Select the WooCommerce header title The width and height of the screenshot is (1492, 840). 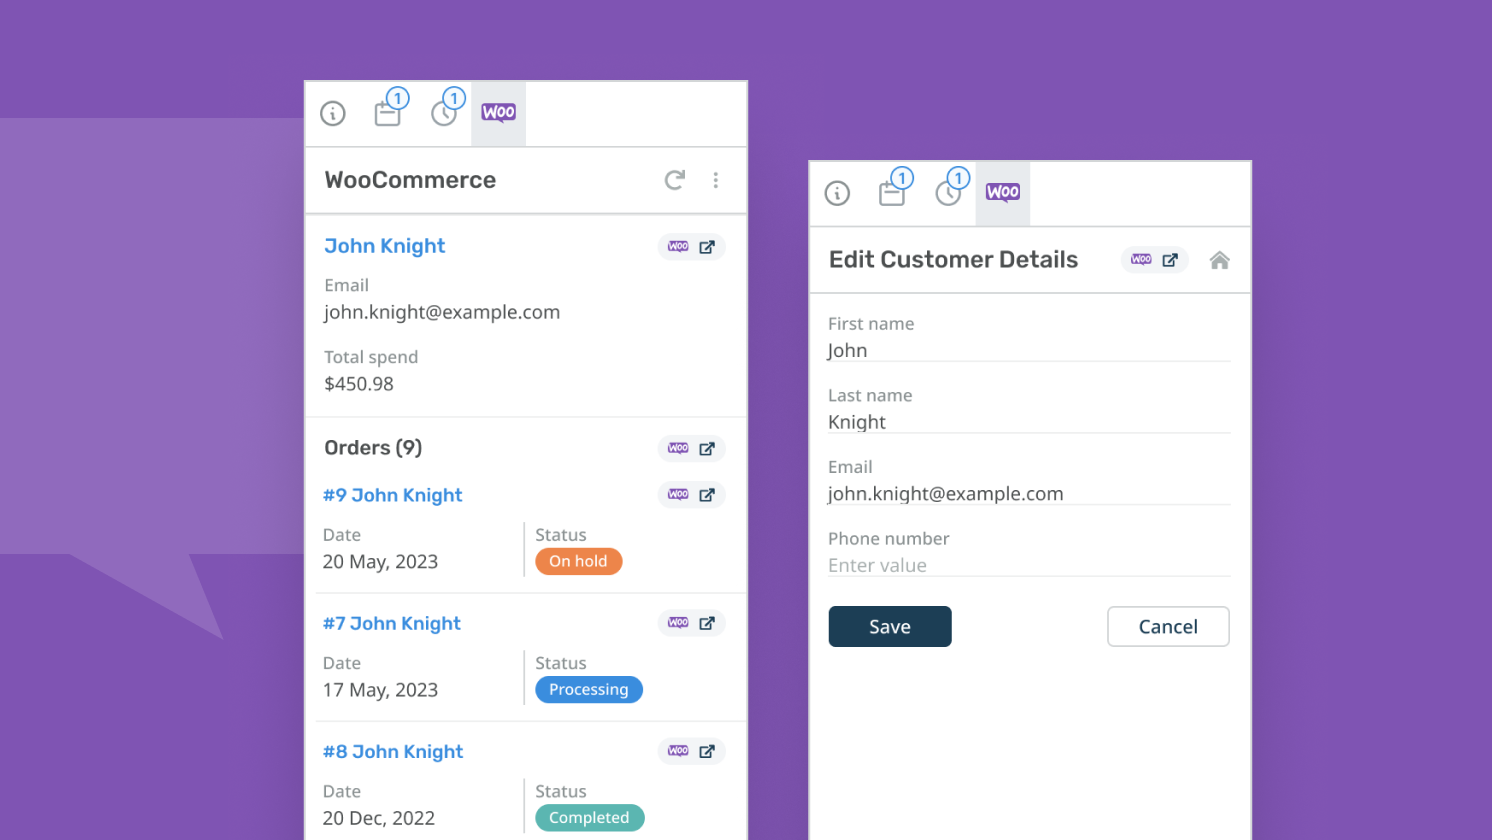click(x=410, y=180)
